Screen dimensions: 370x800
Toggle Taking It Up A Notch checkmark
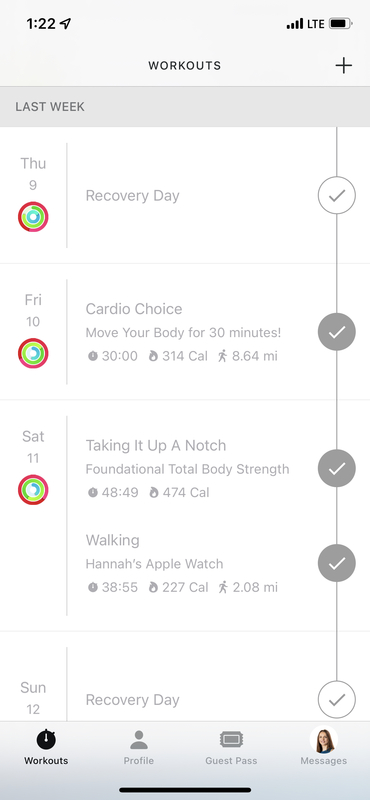tap(337, 468)
